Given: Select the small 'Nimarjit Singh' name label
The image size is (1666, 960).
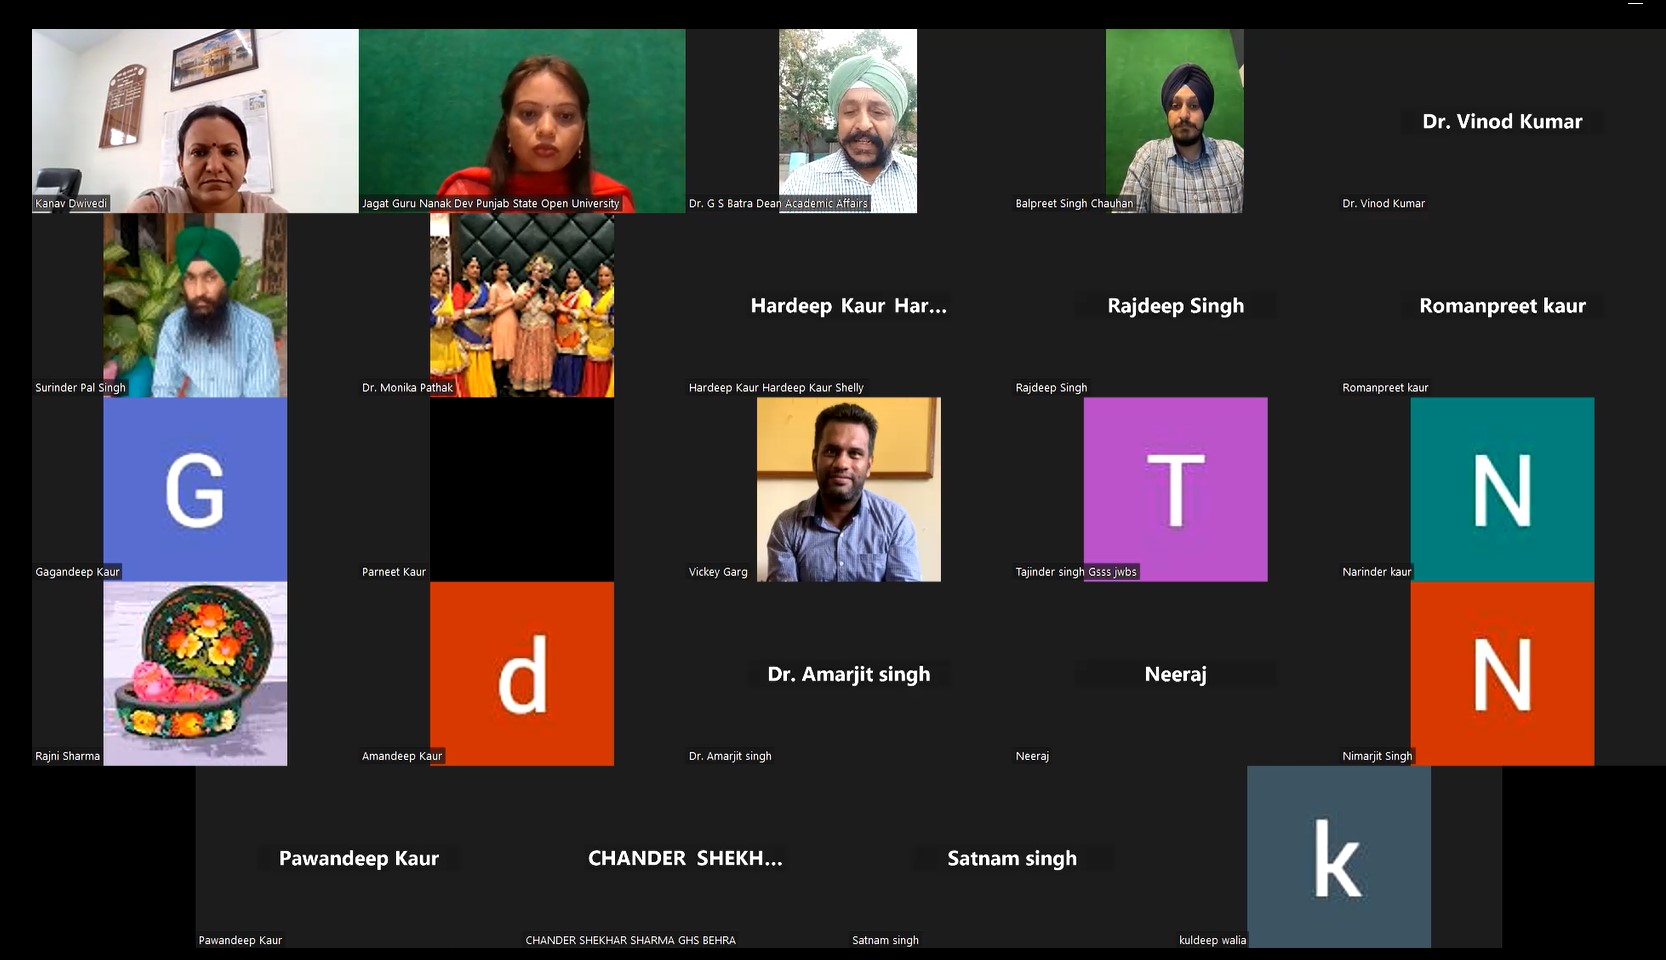Looking at the screenshot, I should coord(1377,756).
